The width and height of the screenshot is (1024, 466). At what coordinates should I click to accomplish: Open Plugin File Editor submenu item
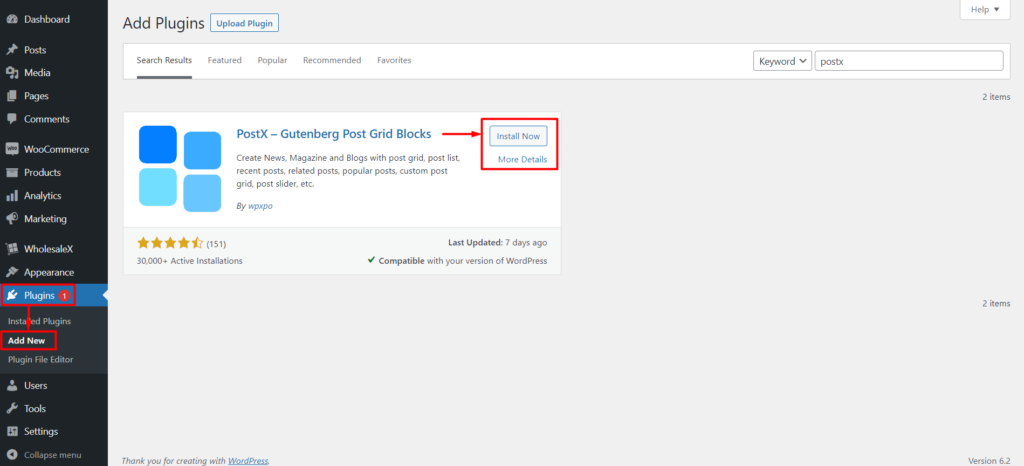pos(40,360)
